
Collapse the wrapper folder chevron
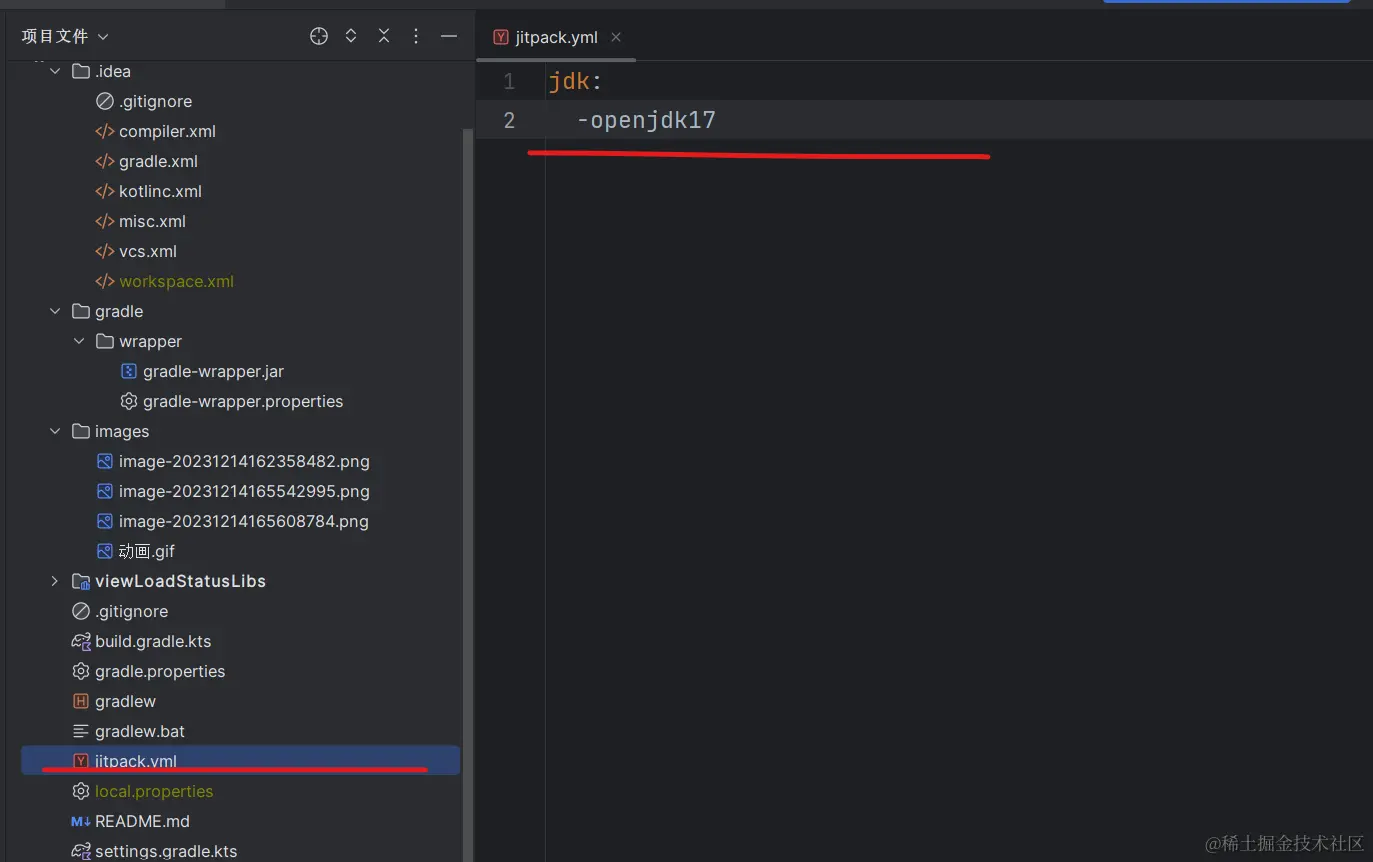point(79,341)
